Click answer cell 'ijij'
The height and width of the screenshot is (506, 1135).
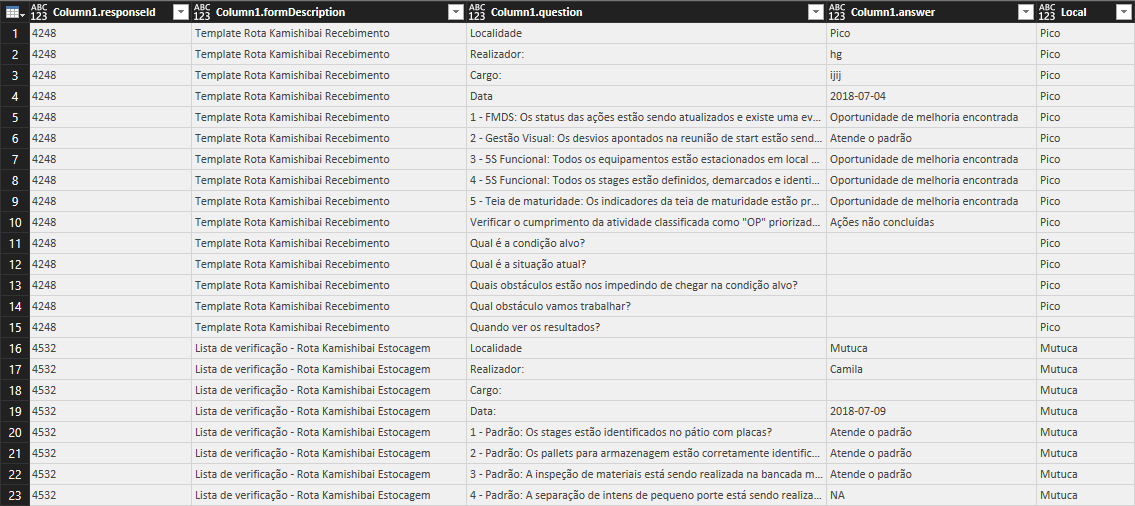pyautogui.click(x=931, y=75)
